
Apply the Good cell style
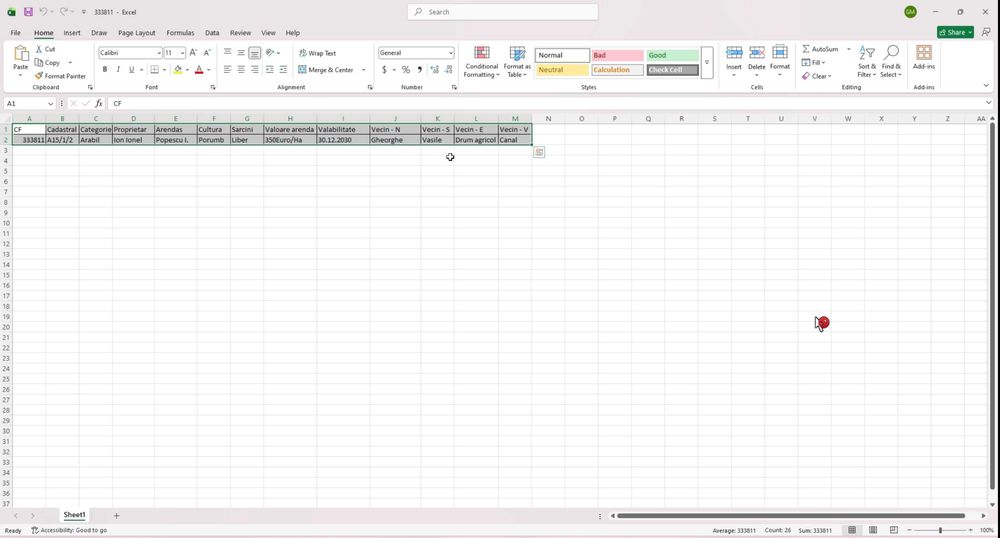[x=672, y=55]
